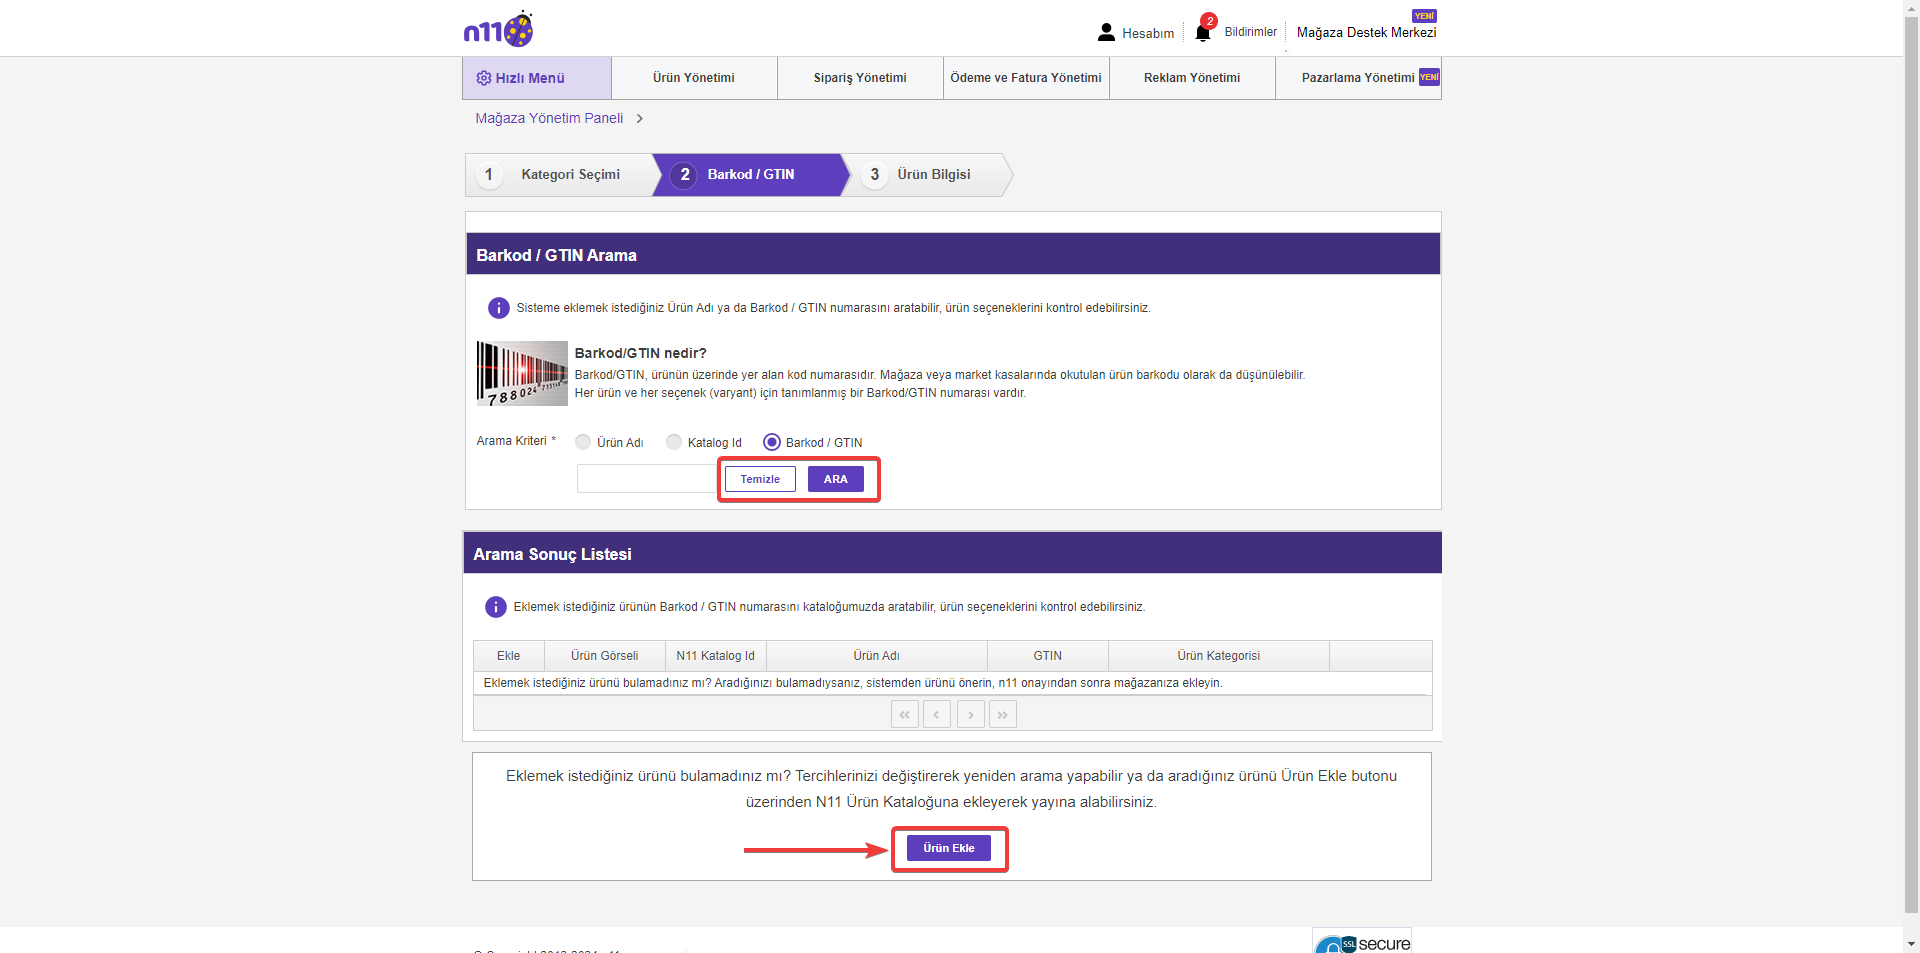Click the info icon in Arama Sonuç Listesi
Viewport: 1920px width, 953px height.
(x=495, y=607)
